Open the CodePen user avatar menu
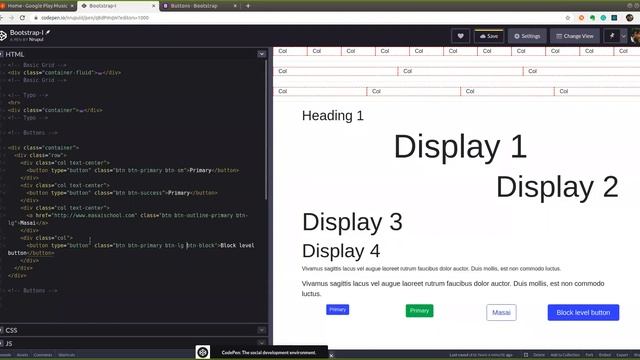 point(636,36)
